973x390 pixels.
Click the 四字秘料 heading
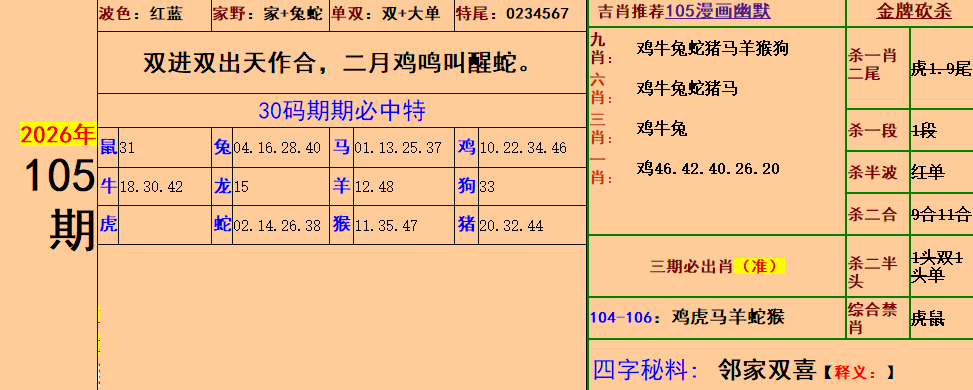tap(647, 370)
